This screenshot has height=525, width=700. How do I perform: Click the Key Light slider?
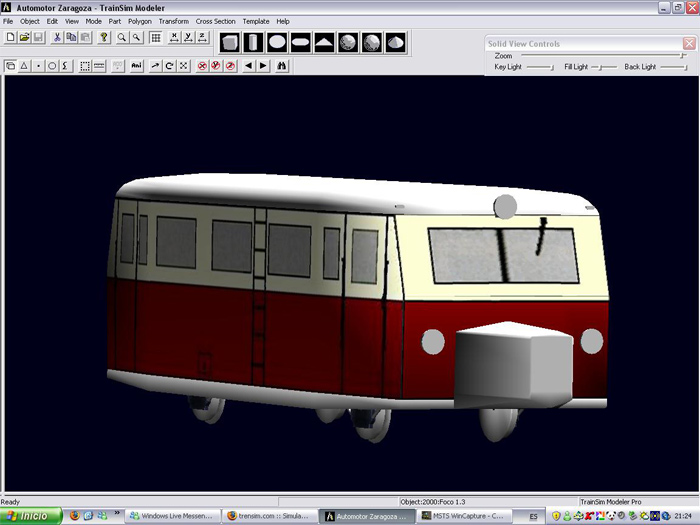tap(540, 67)
